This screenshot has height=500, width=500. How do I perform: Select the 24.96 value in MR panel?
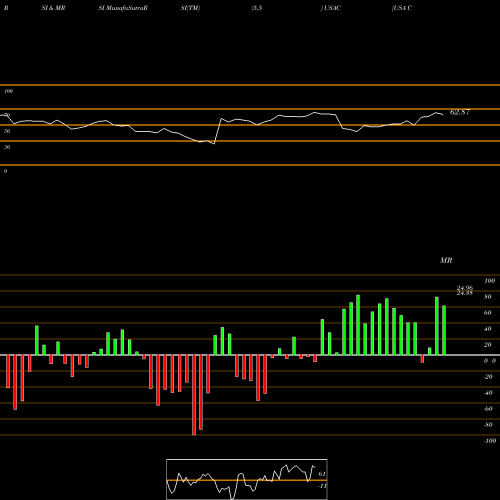click(465, 288)
